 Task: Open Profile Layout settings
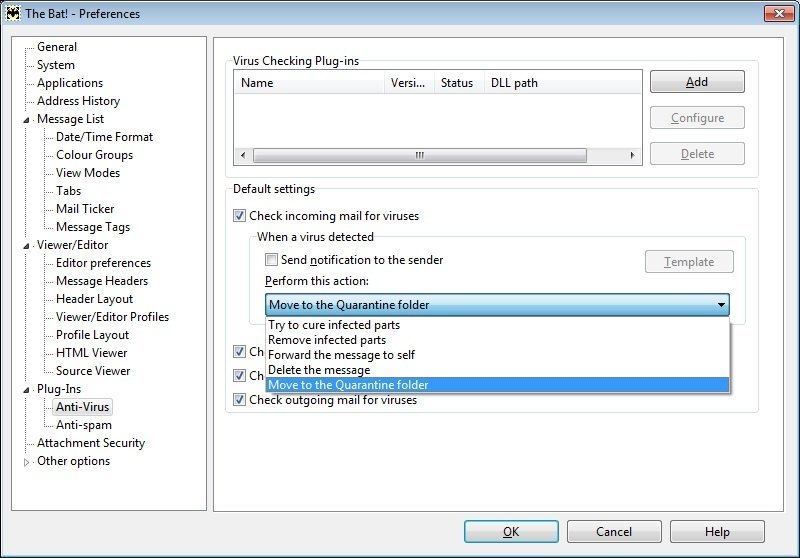[x=92, y=335]
